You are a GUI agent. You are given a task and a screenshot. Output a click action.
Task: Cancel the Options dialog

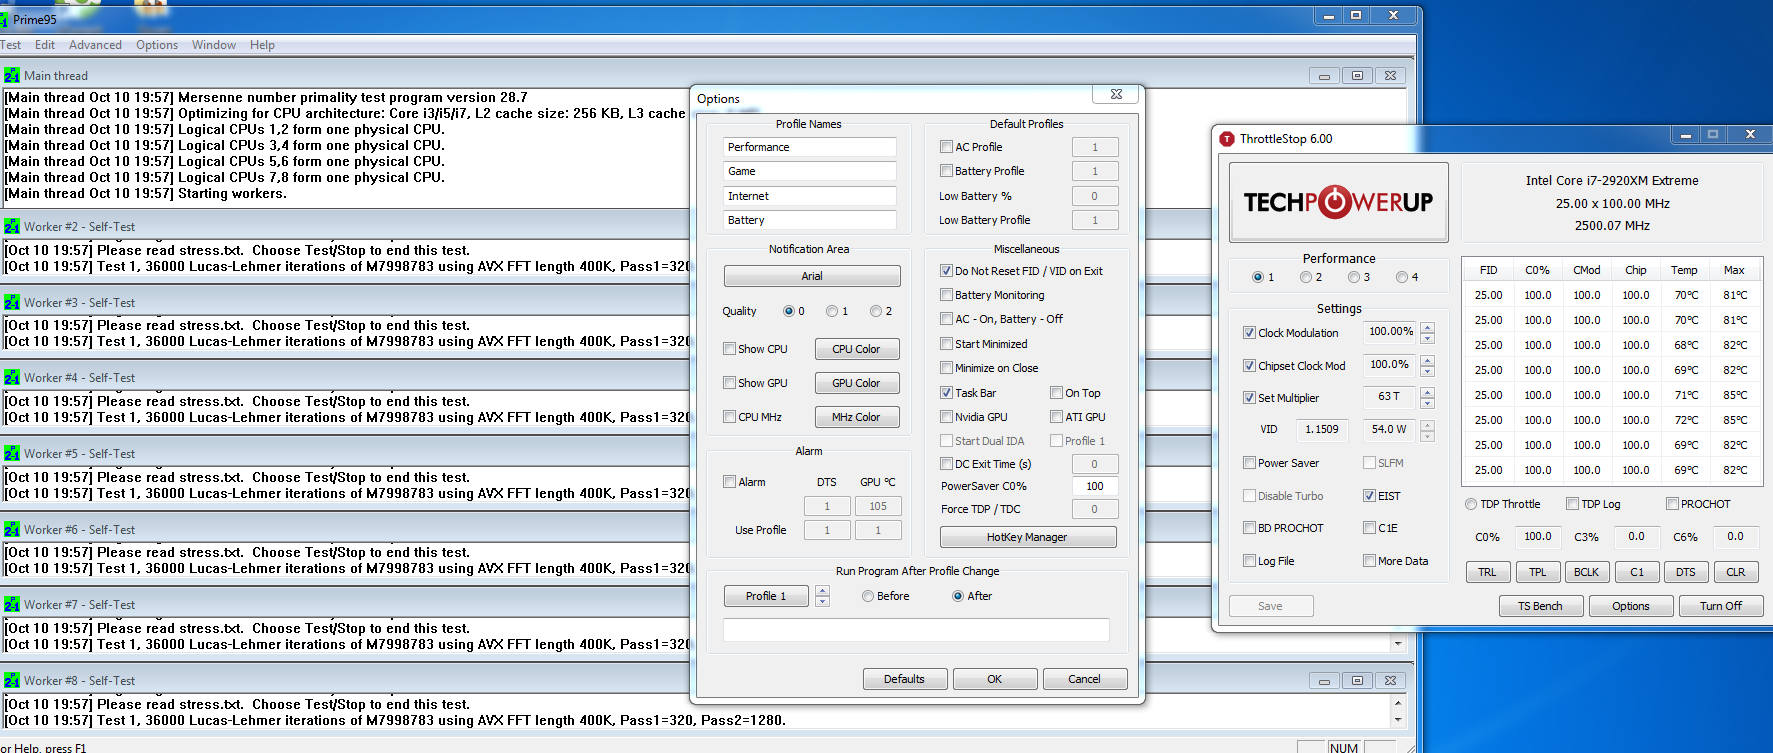[x=1085, y=679]
